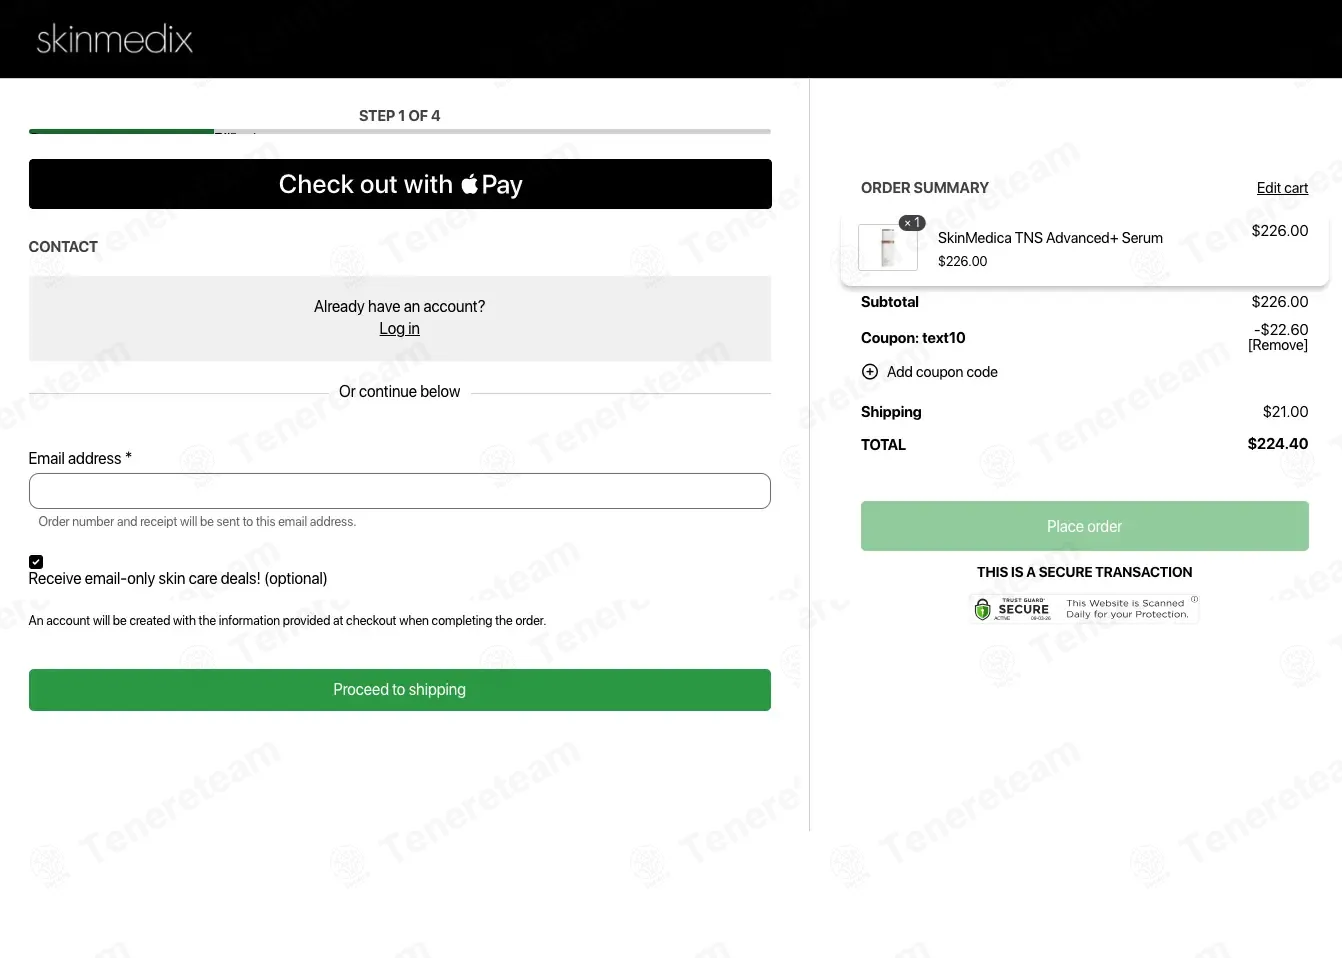
Task: Click Place order button
Action: [x=1085, y=526]
